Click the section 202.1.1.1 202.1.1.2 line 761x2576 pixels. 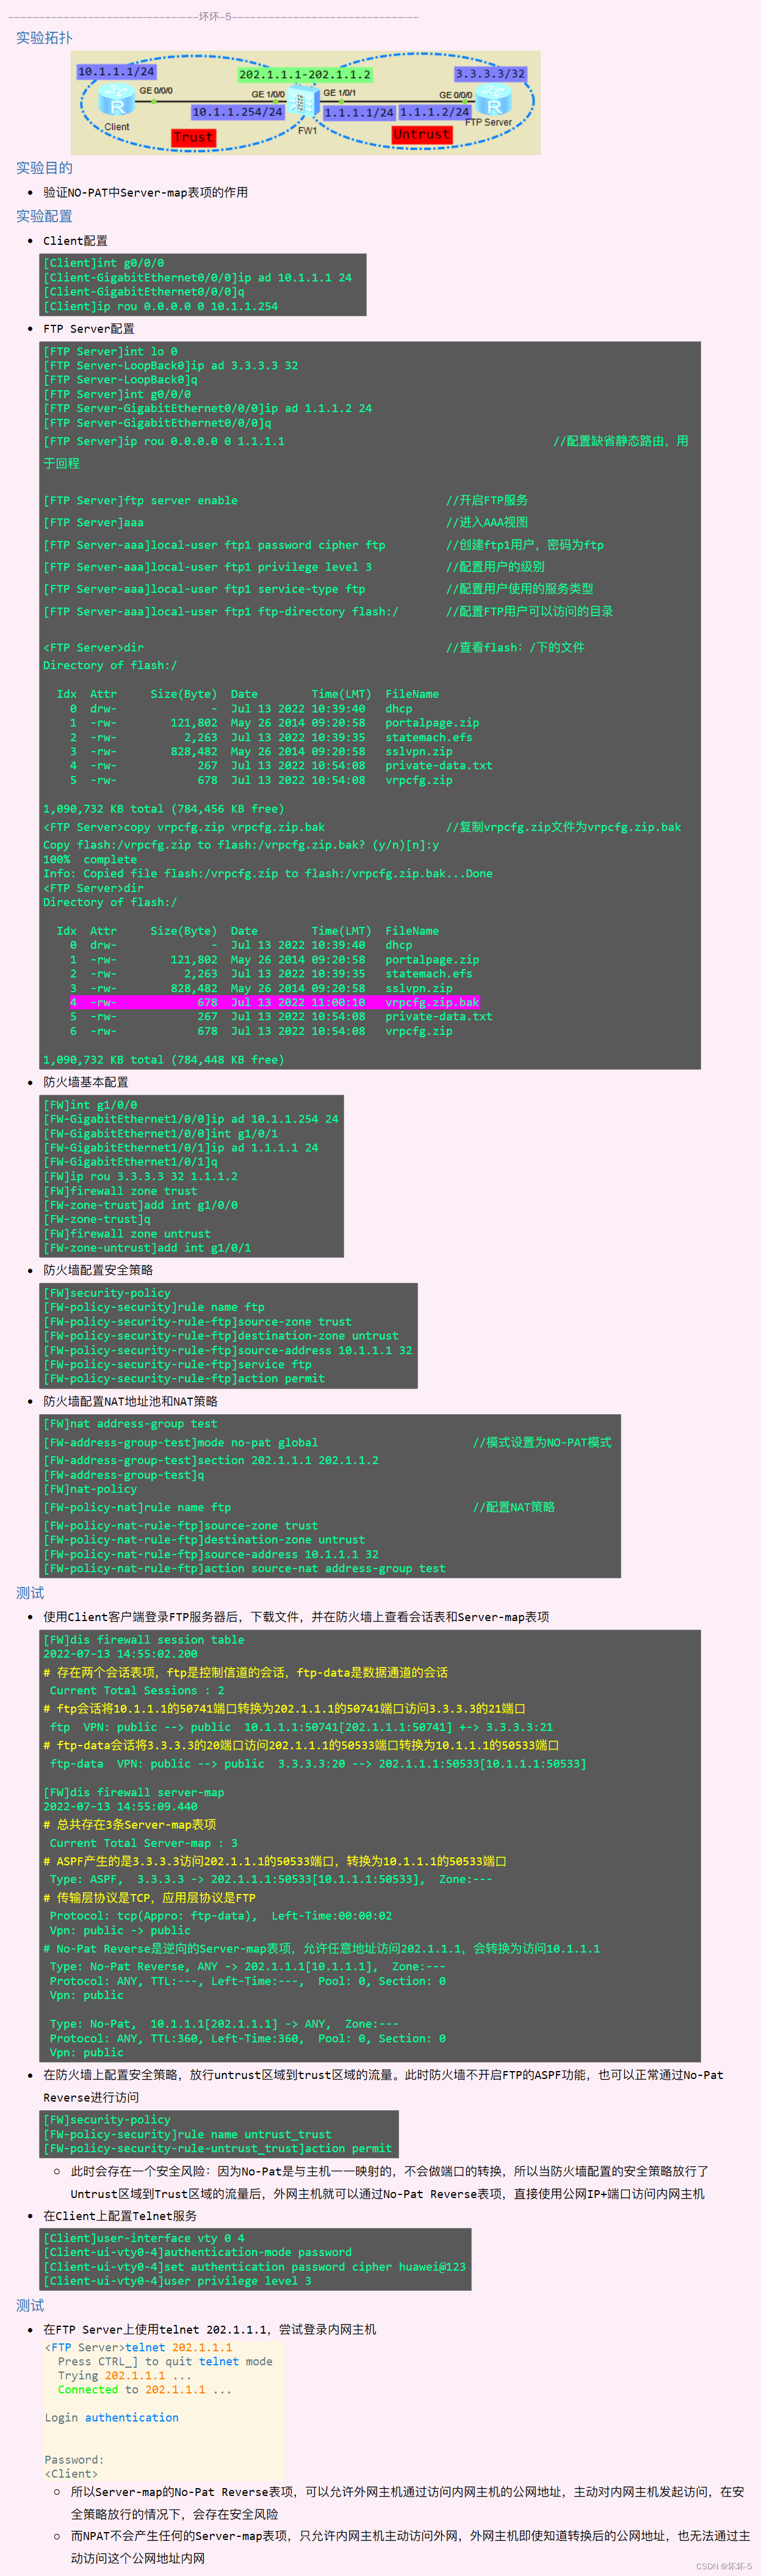coord(211,1460)
